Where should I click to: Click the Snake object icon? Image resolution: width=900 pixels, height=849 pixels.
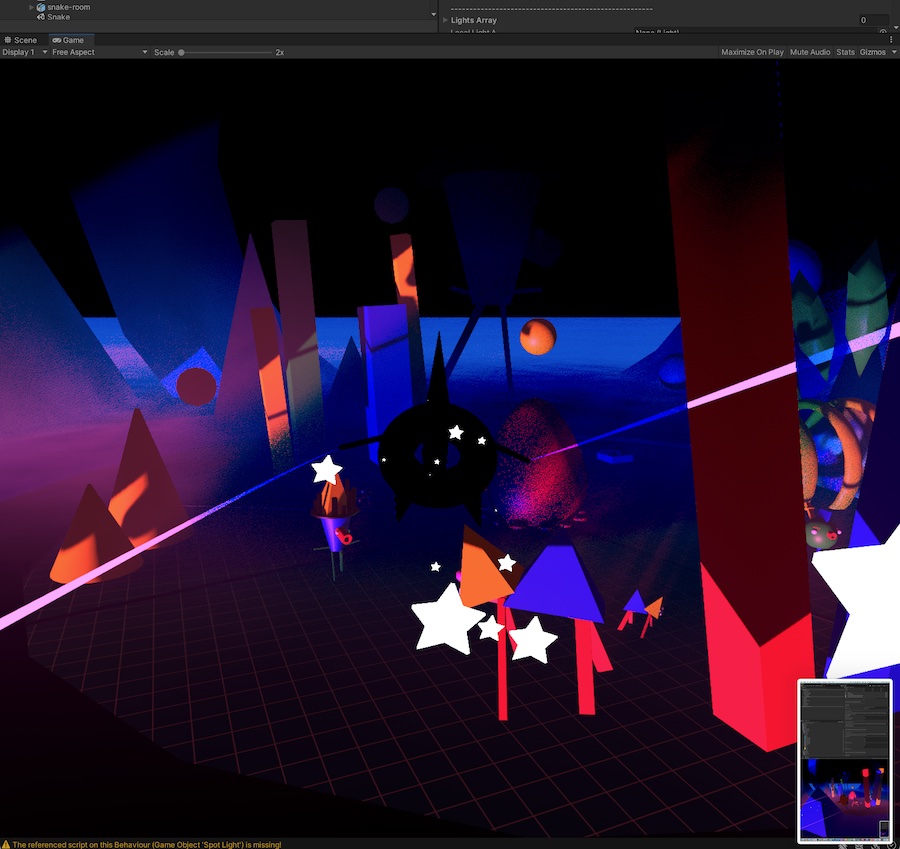pos(41,17)
